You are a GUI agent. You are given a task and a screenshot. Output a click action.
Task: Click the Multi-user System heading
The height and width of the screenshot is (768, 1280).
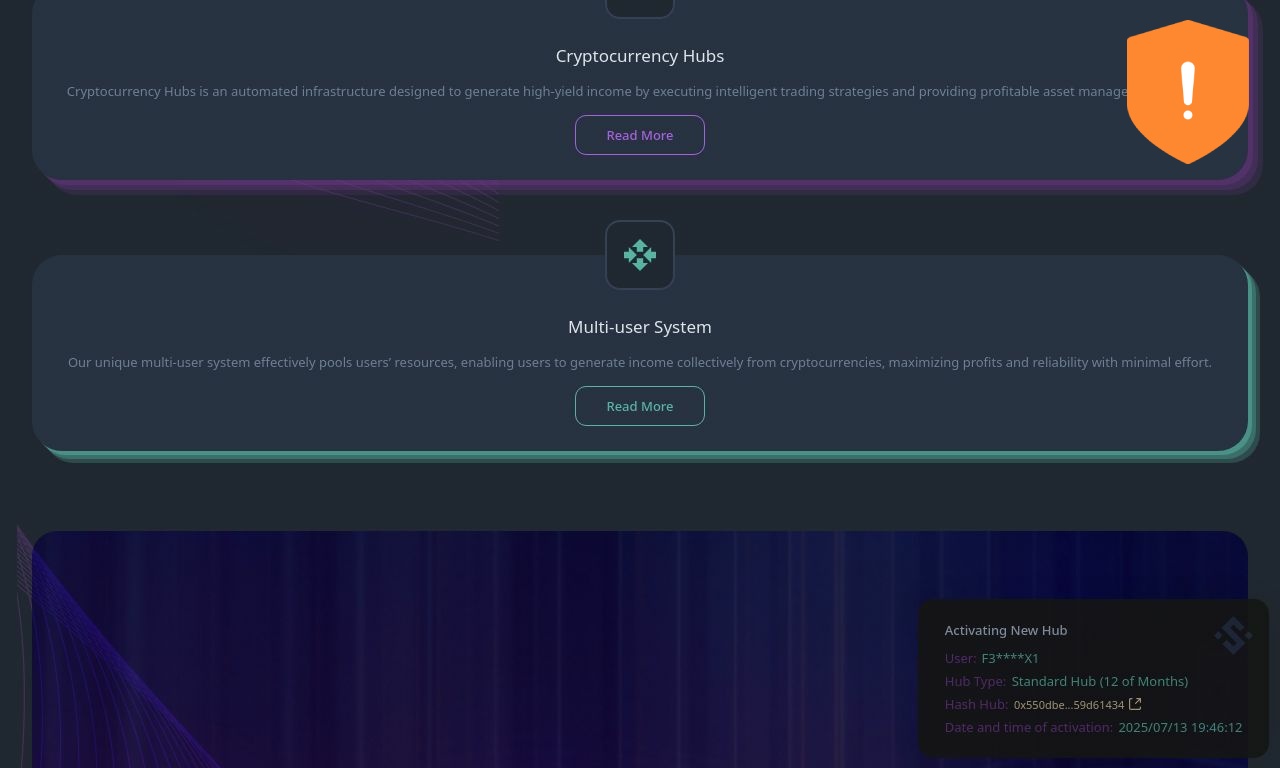(x=640, y=327)
